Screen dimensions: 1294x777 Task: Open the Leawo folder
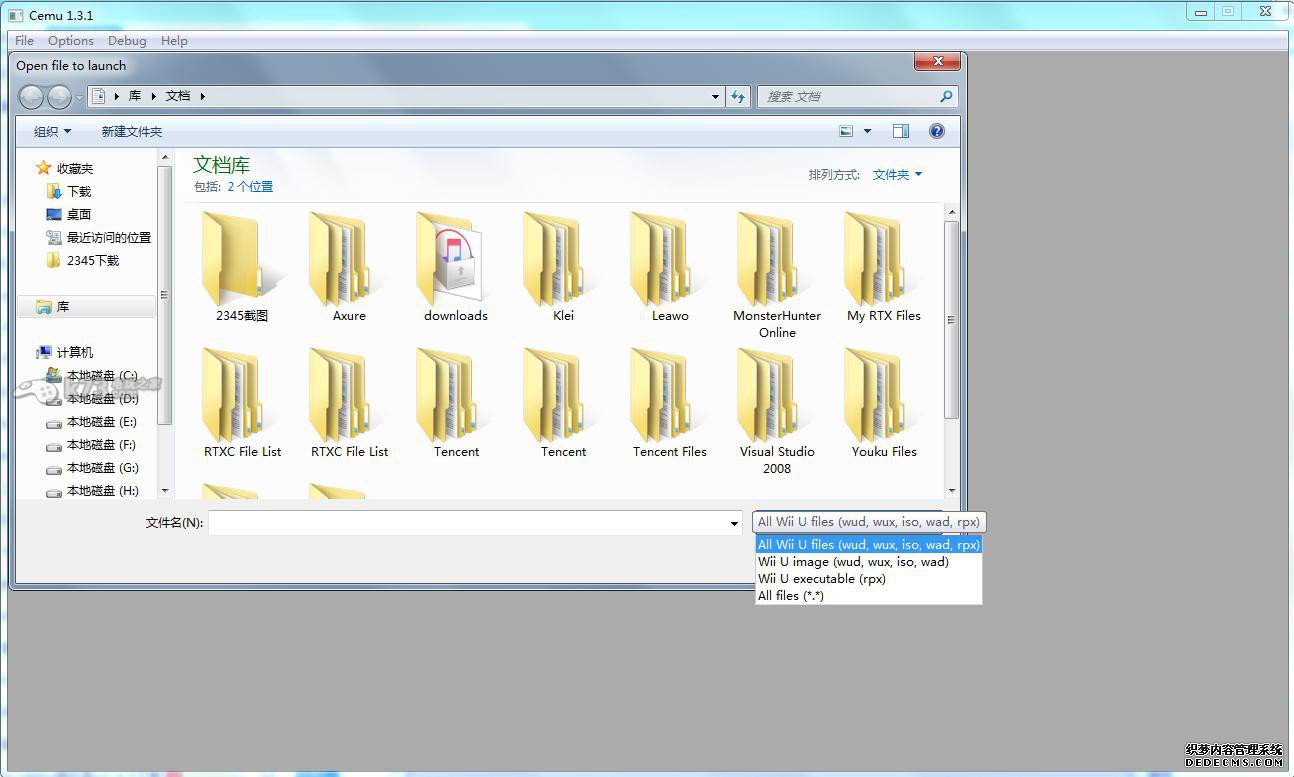click(x=670, y=265)
